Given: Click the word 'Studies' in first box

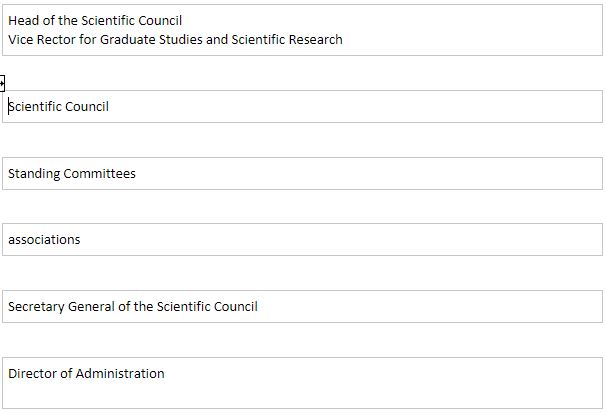Looking at the screenshot, I should 190,40.
